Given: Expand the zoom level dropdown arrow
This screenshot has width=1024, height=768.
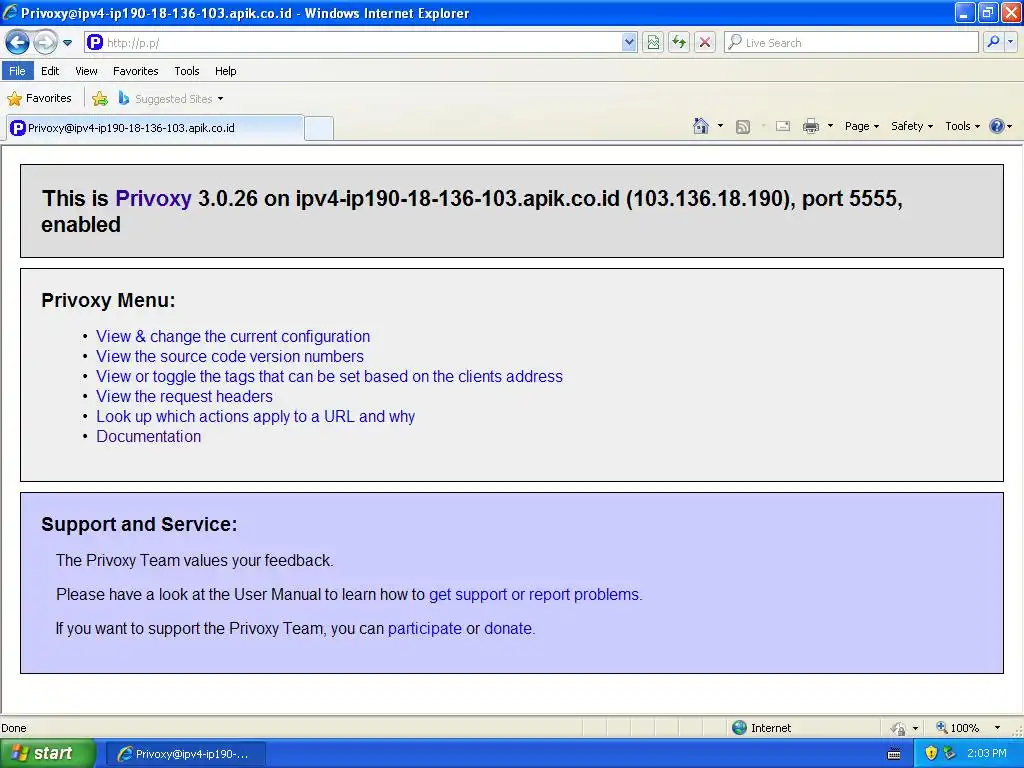Looking at the screenshot, I should click(997, 728).
